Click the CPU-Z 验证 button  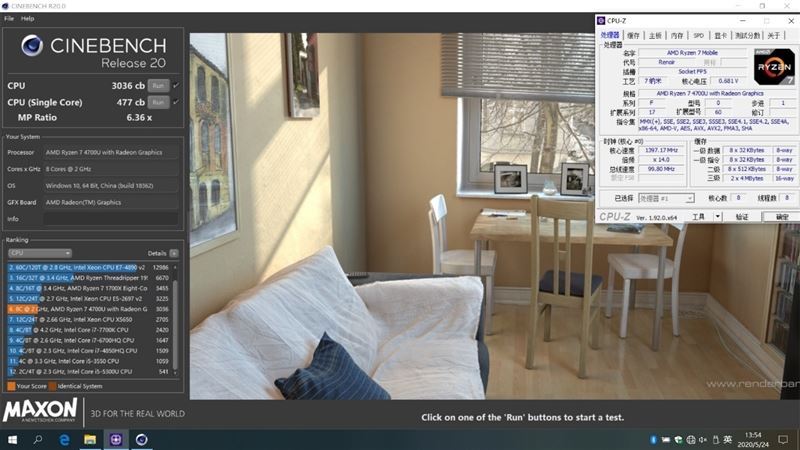click(742, 216)
